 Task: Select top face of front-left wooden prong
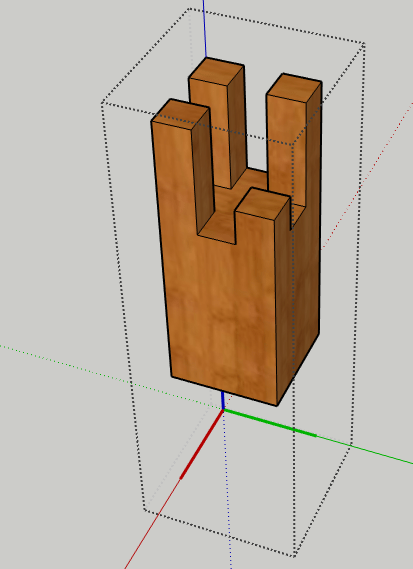(x=180, y=114)
